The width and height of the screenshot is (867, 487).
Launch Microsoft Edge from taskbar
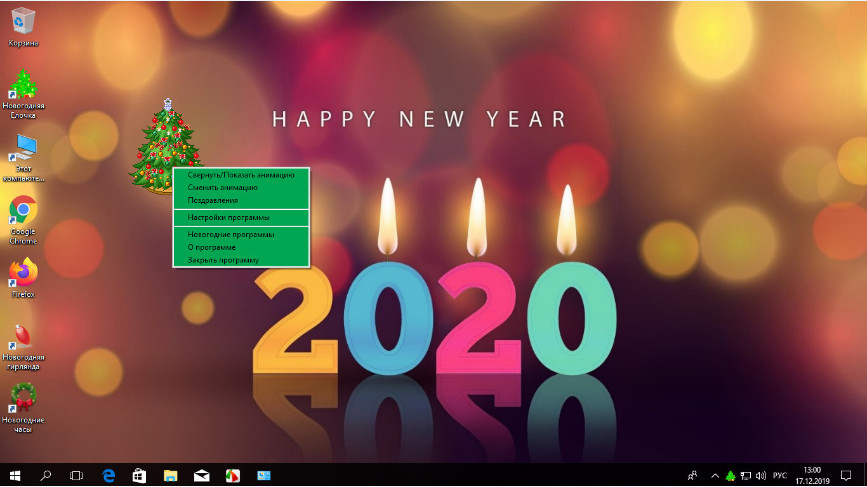click(108, 475)
